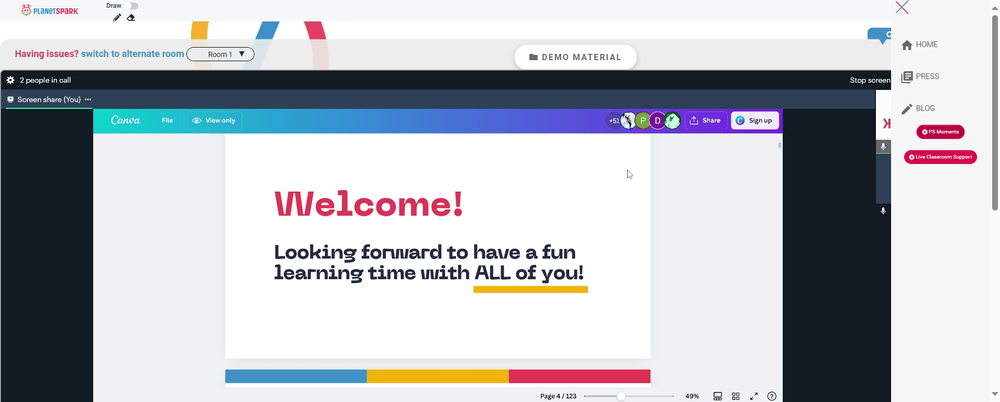Click the upper participant tile microphone
This screenshot has height=402, width=1000.
click(883, 146)
